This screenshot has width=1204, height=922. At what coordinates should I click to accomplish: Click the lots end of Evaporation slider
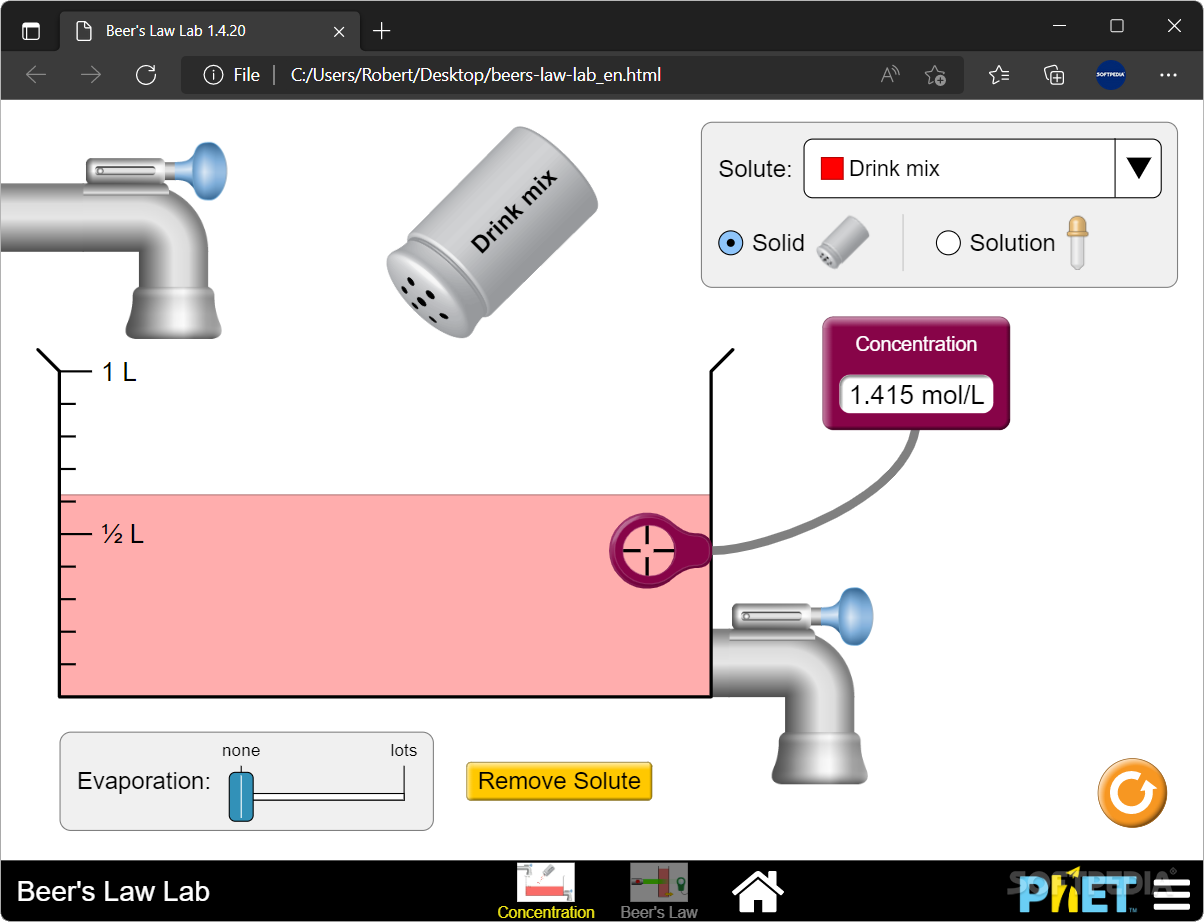coord(404,784)
